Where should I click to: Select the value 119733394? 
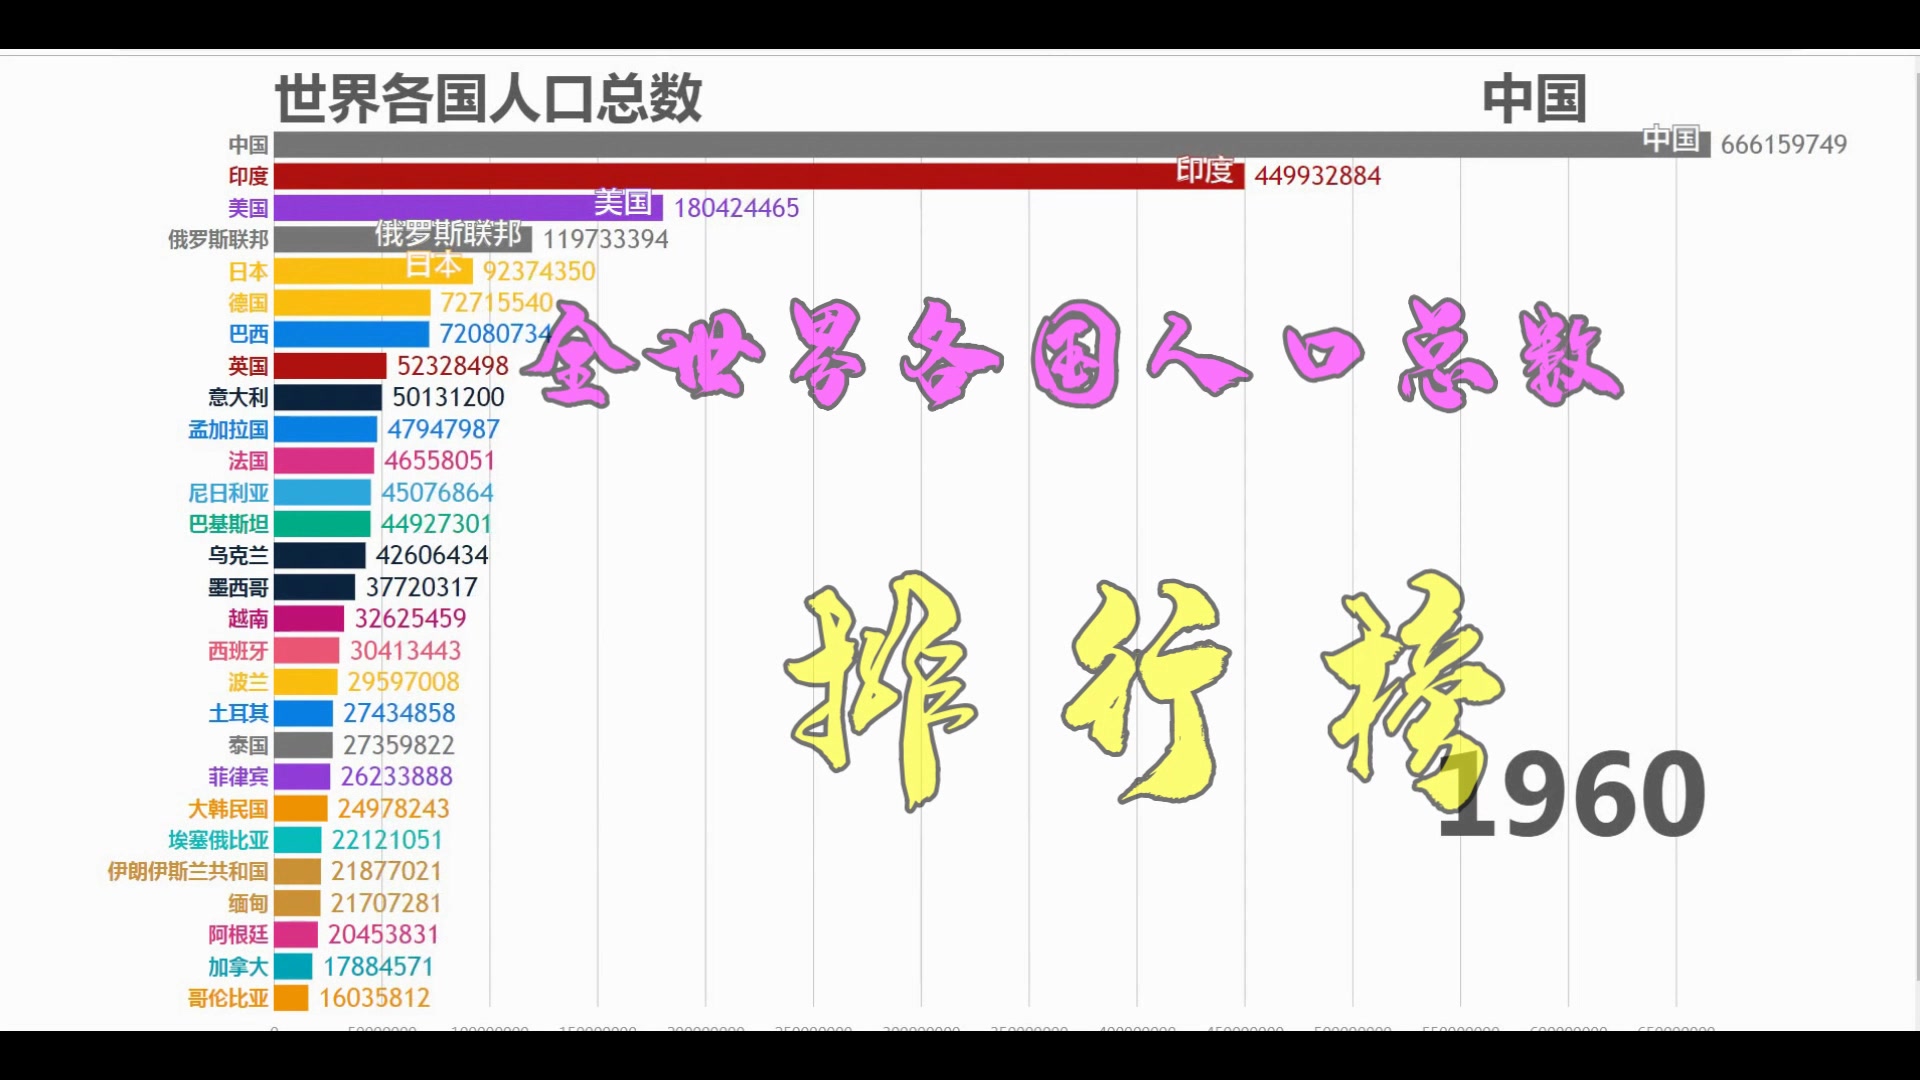pos(605,239)
